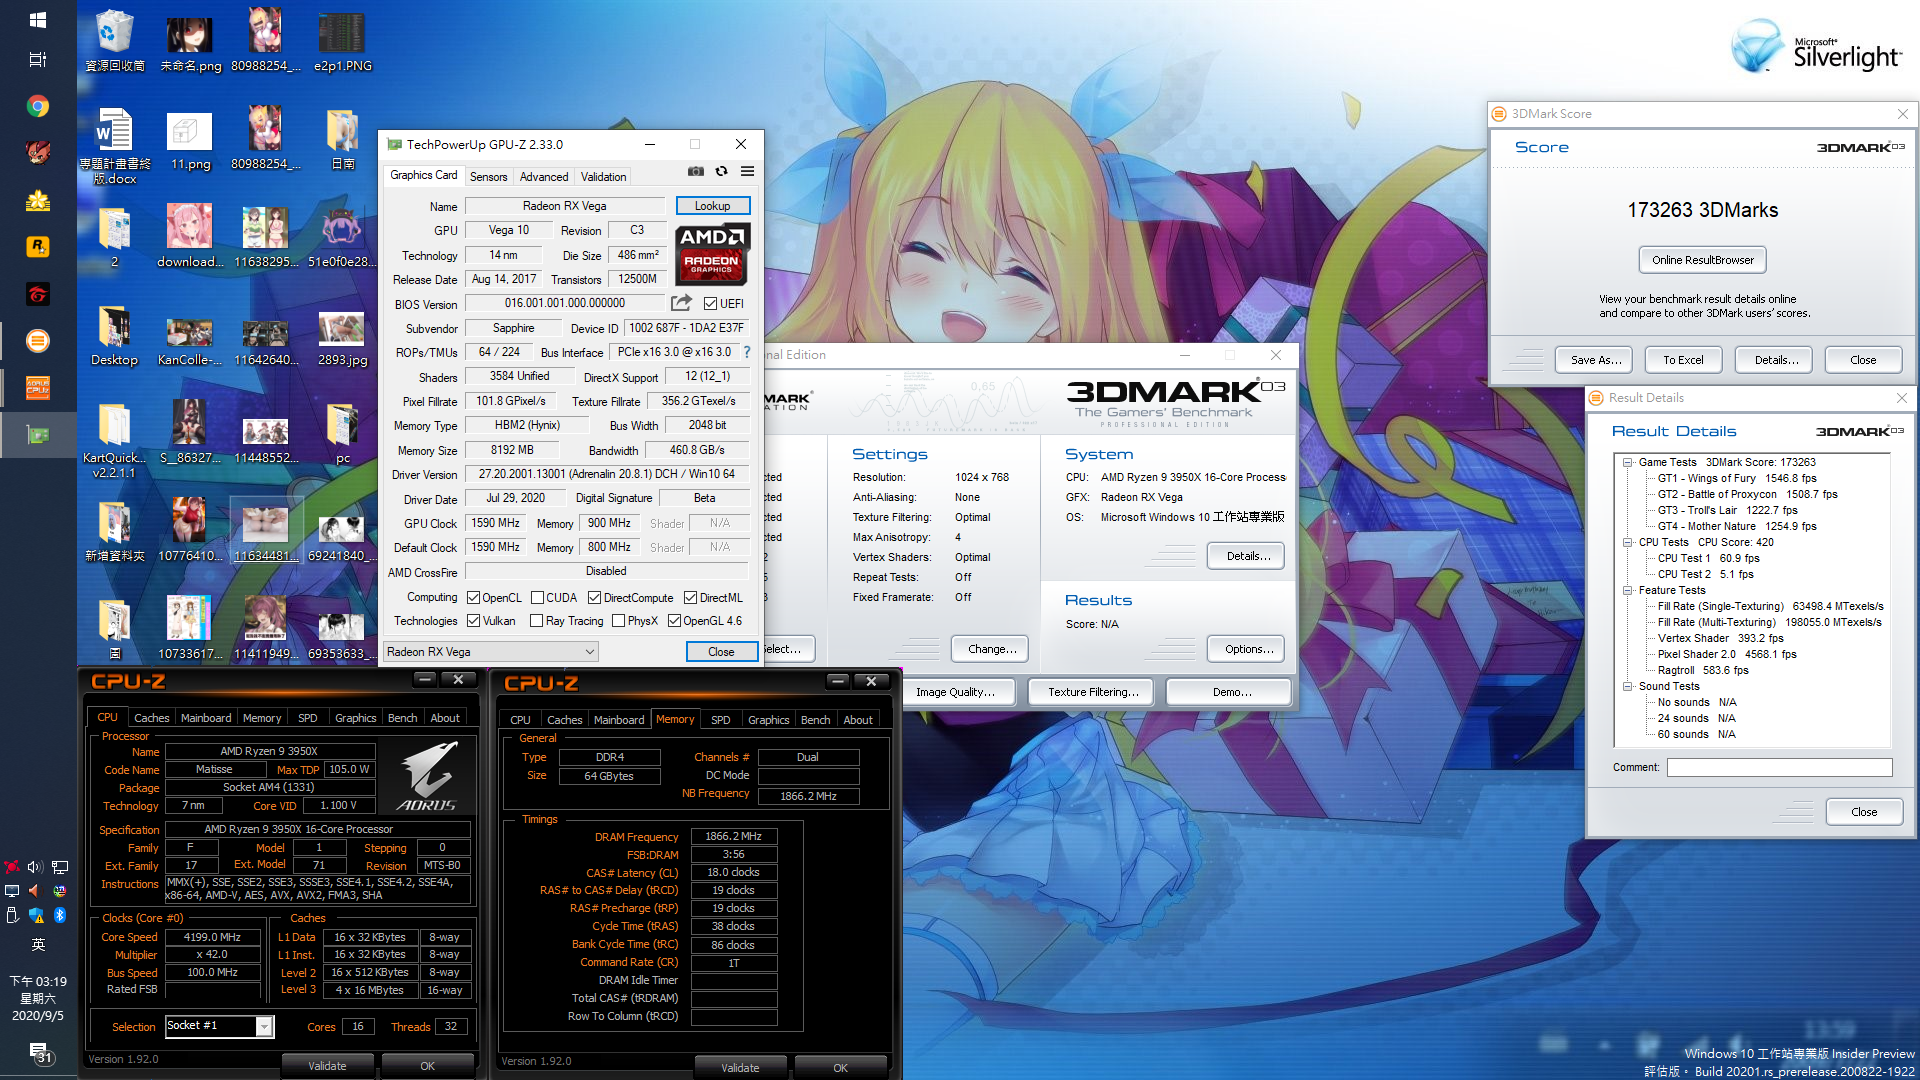Image resolution: width=1920 pixels, height=1080 pixels.
Task: Click the Bluetooth tray icon
Action: 60,915
